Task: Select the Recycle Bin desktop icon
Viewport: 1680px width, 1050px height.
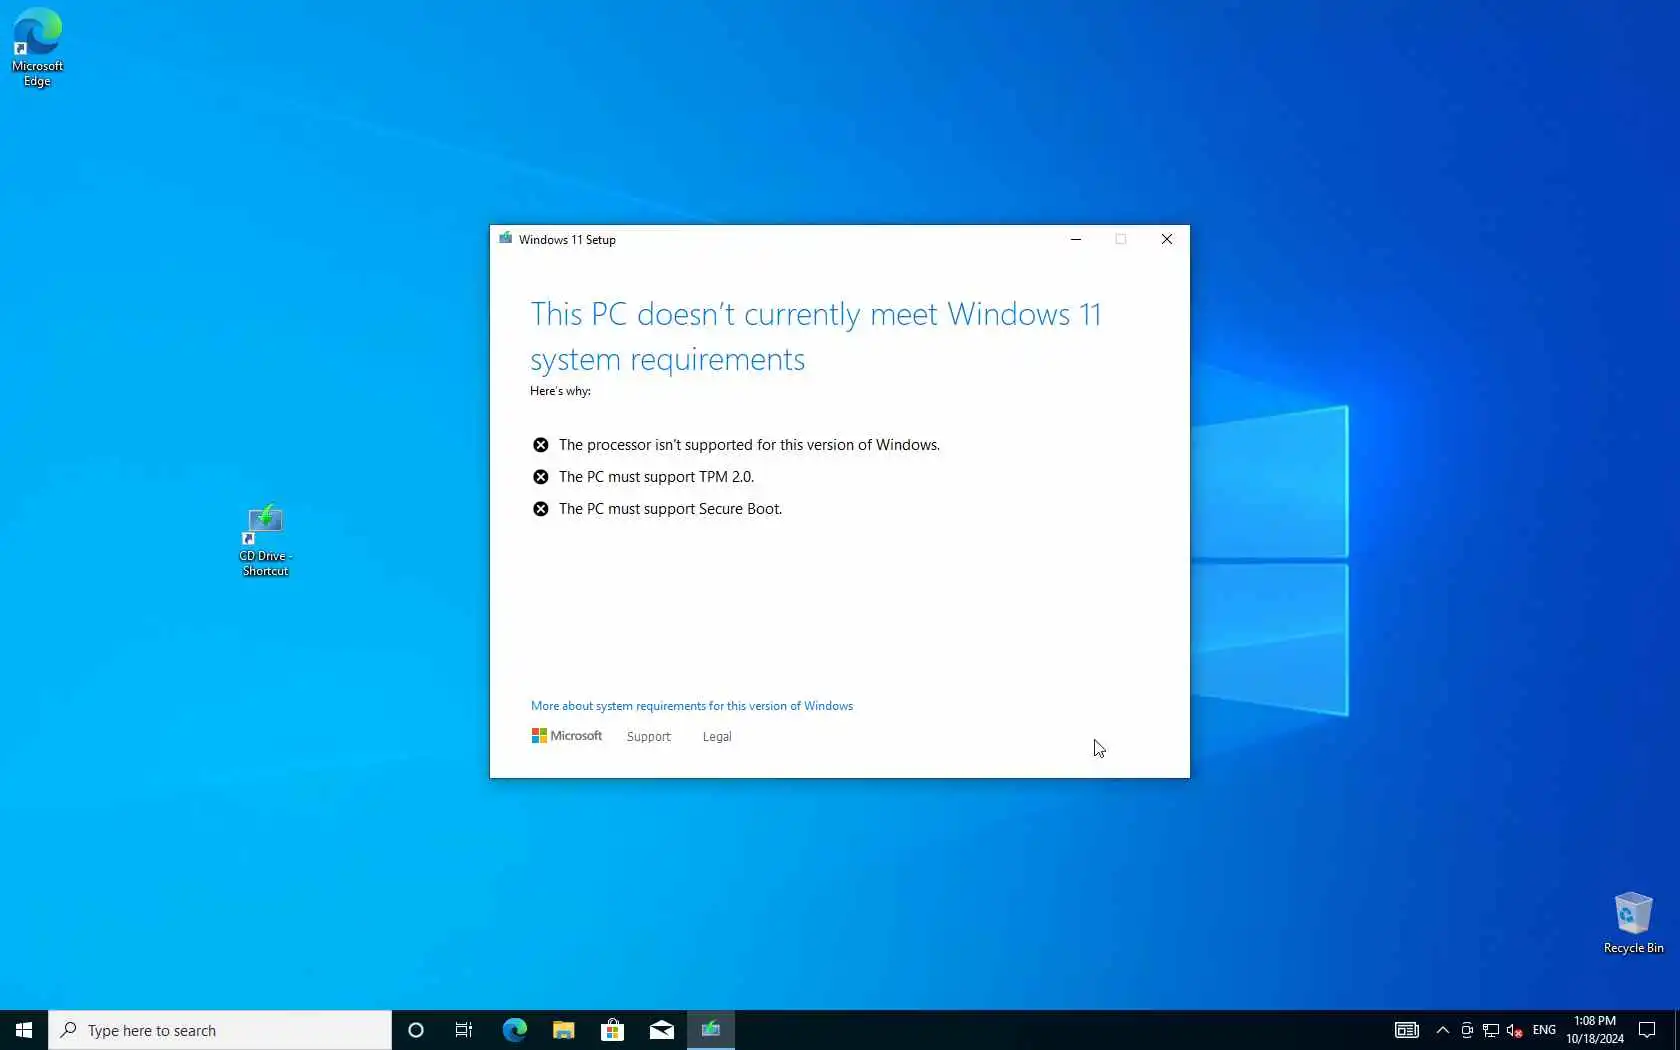Action: point(1633,923)
